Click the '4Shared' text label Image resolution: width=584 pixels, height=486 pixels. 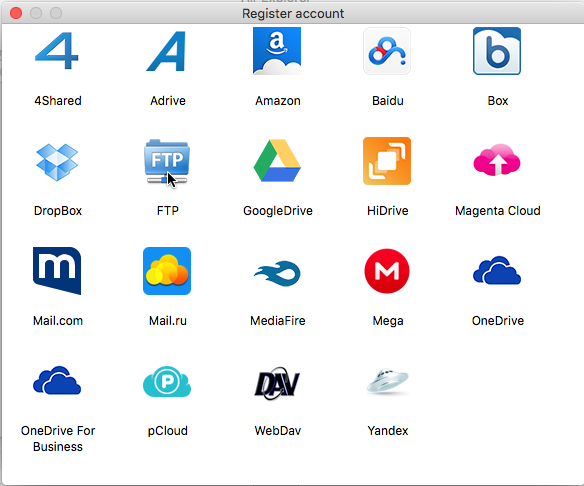point(58,101)
